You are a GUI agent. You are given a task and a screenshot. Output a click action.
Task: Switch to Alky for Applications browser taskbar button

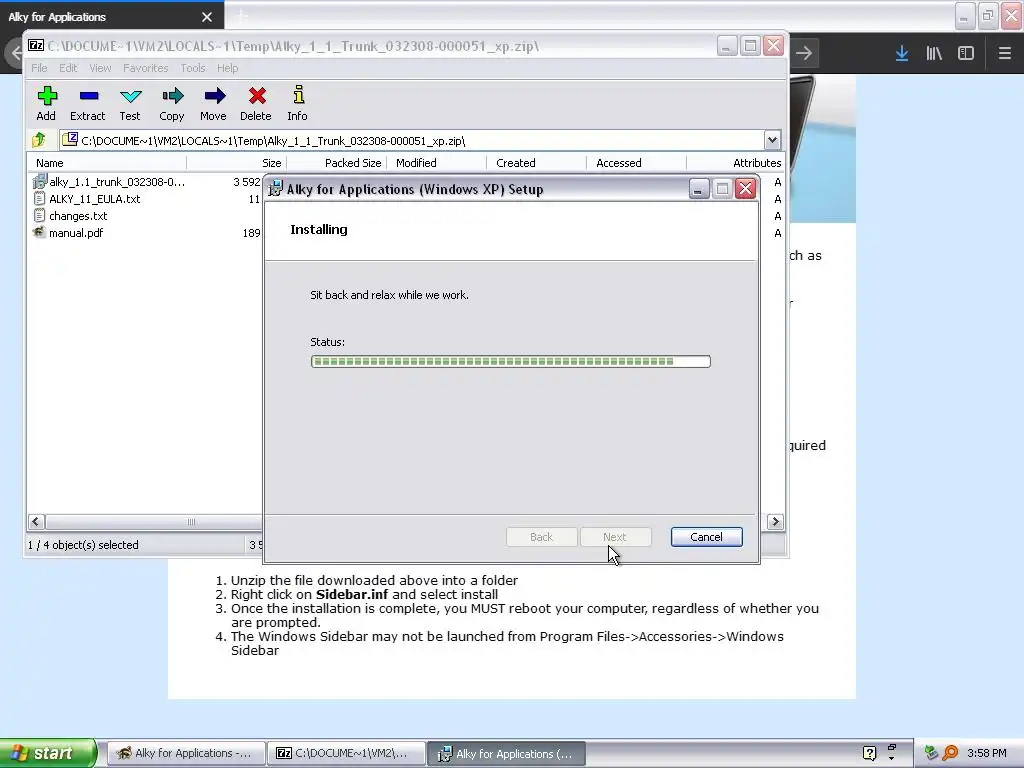(185, 753)
